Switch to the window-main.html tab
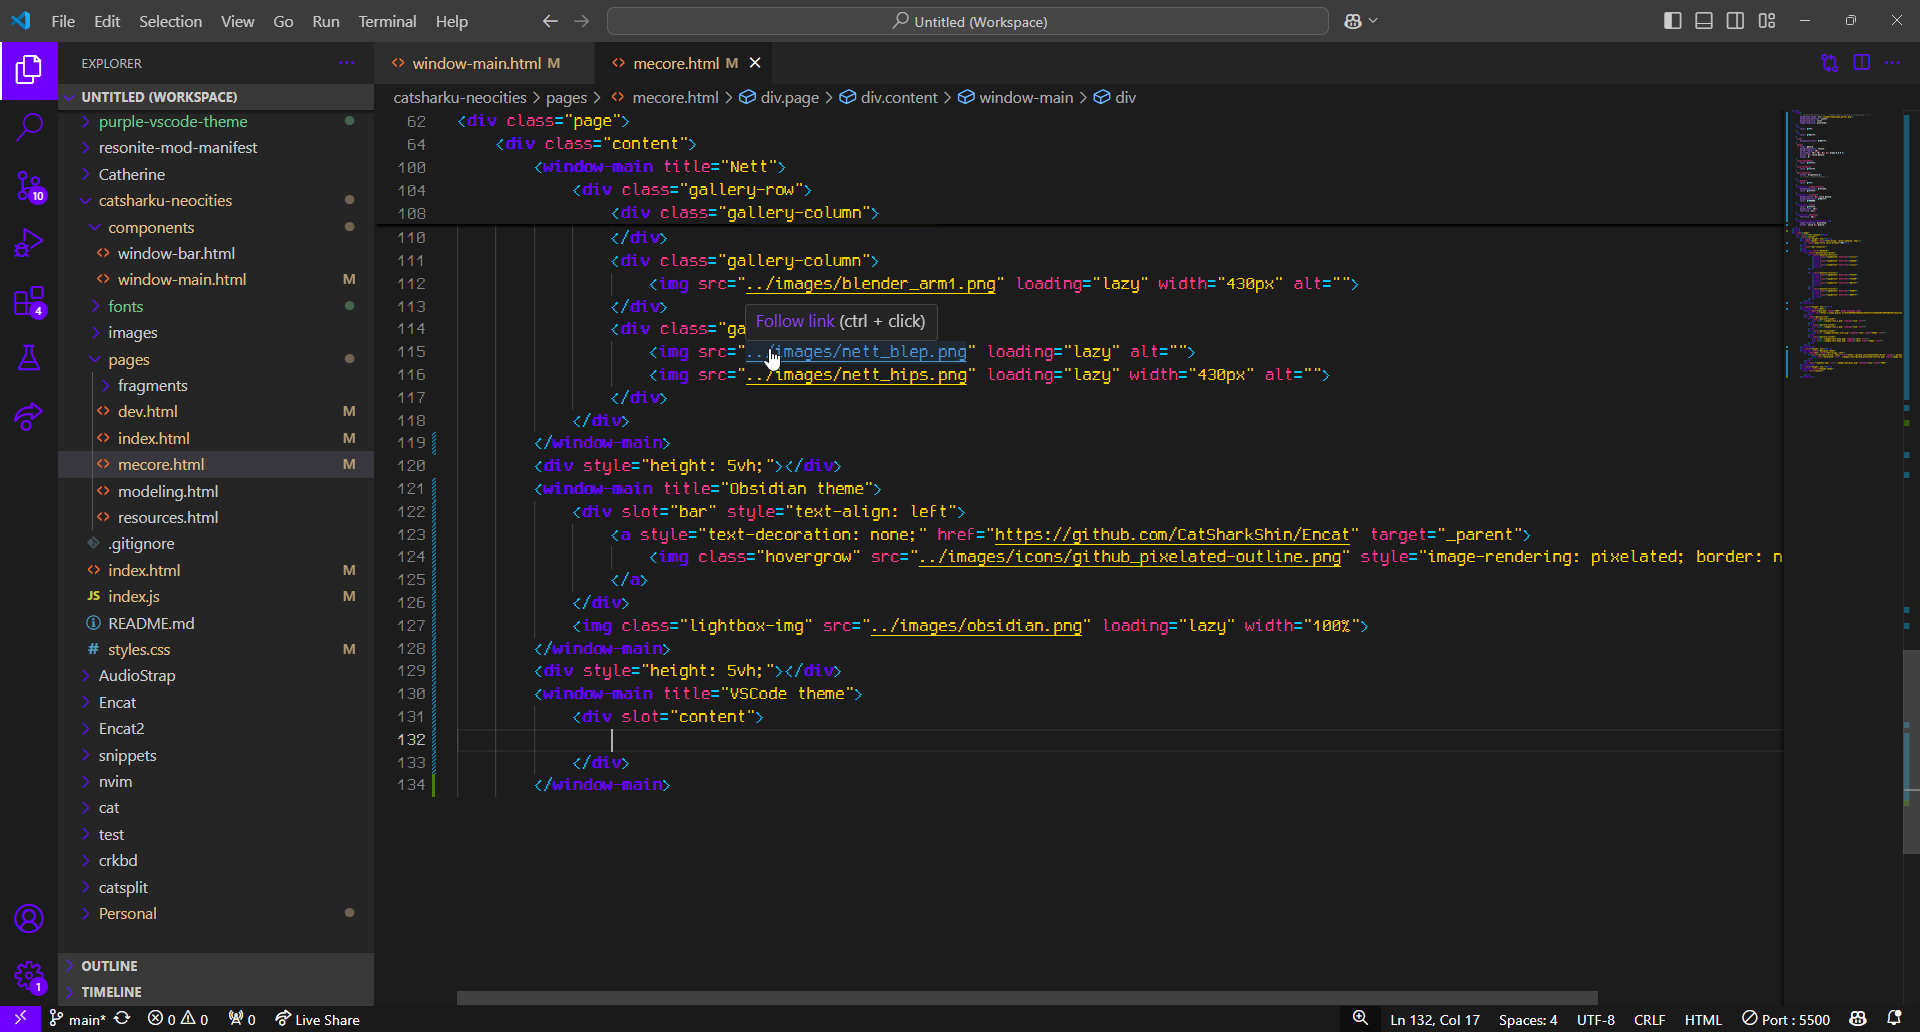This screenshot has height=1032, width=1920. pos(476,63)
